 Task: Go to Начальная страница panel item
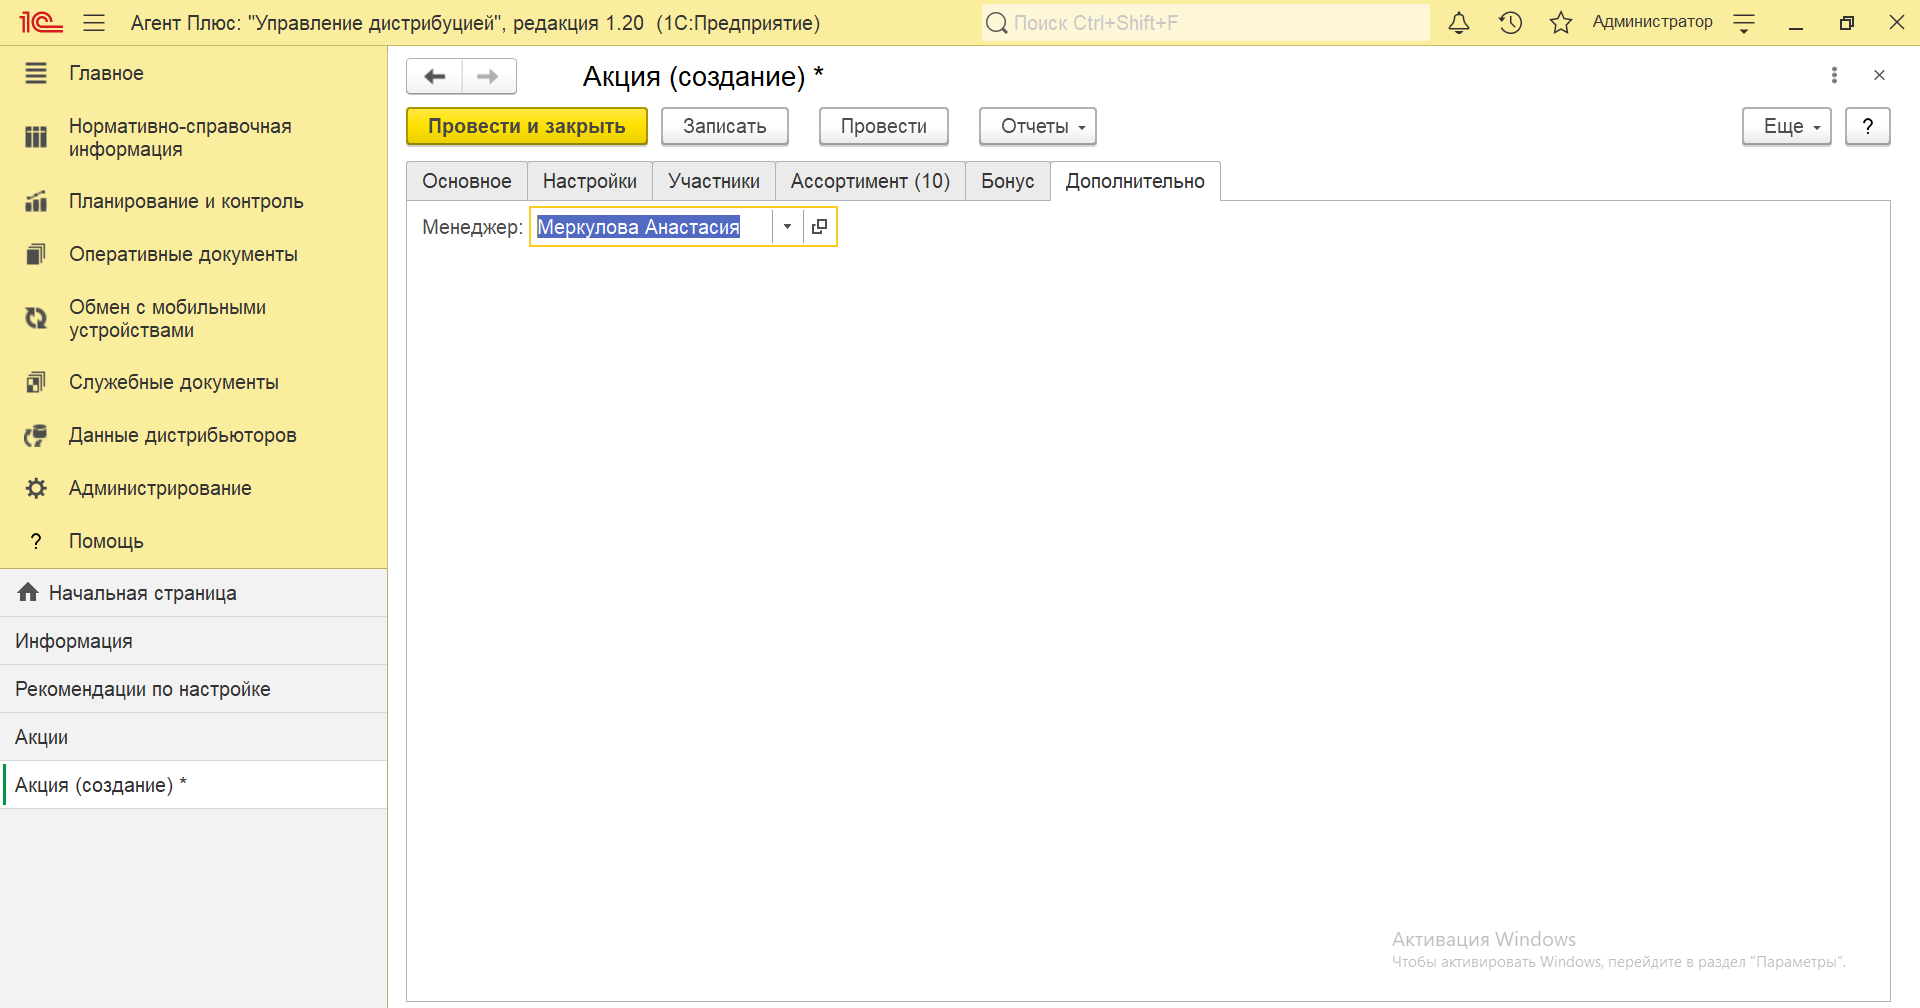coord(194,593)
